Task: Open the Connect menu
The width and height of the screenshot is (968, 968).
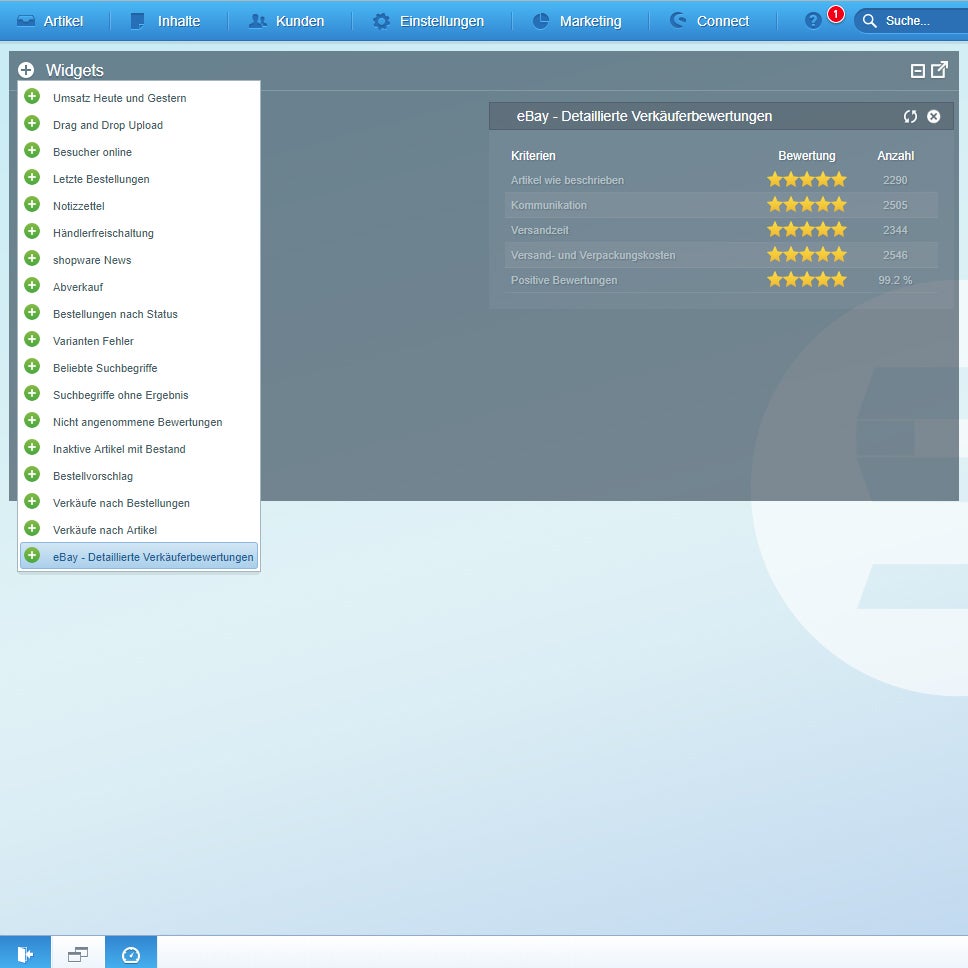Action: pos(710,21)
